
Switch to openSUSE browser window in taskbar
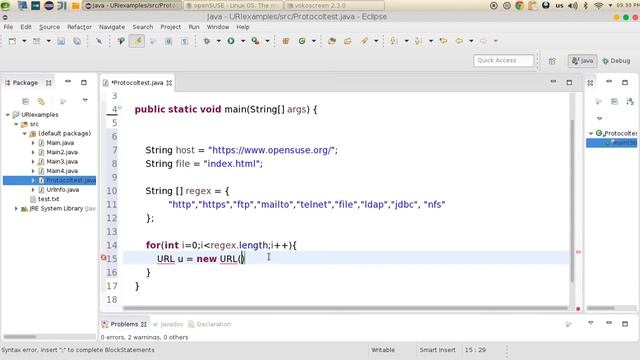coord(233,6)
